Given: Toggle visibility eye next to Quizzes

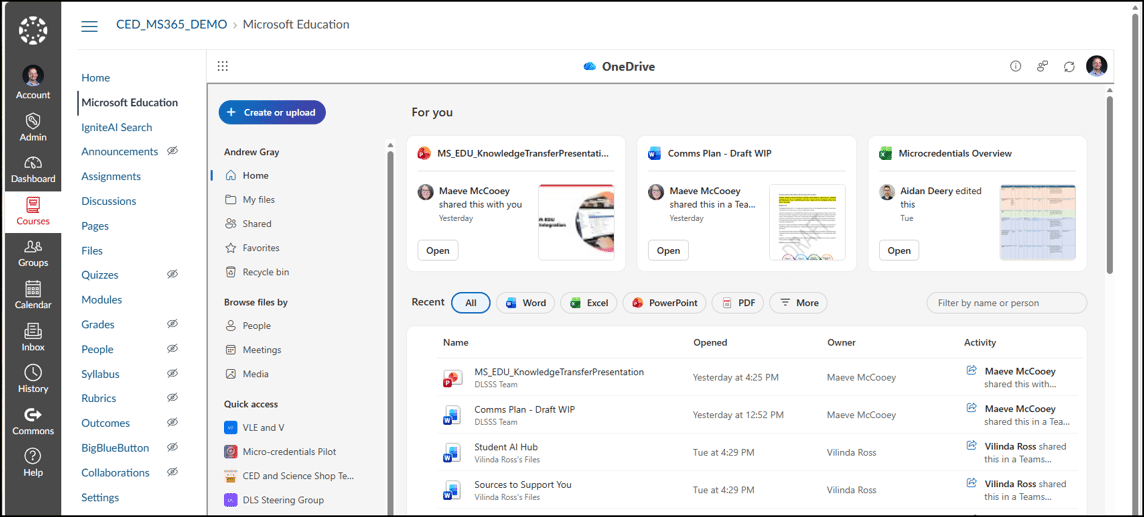Looking at the screenshot, I should click(x=172, y=275).
